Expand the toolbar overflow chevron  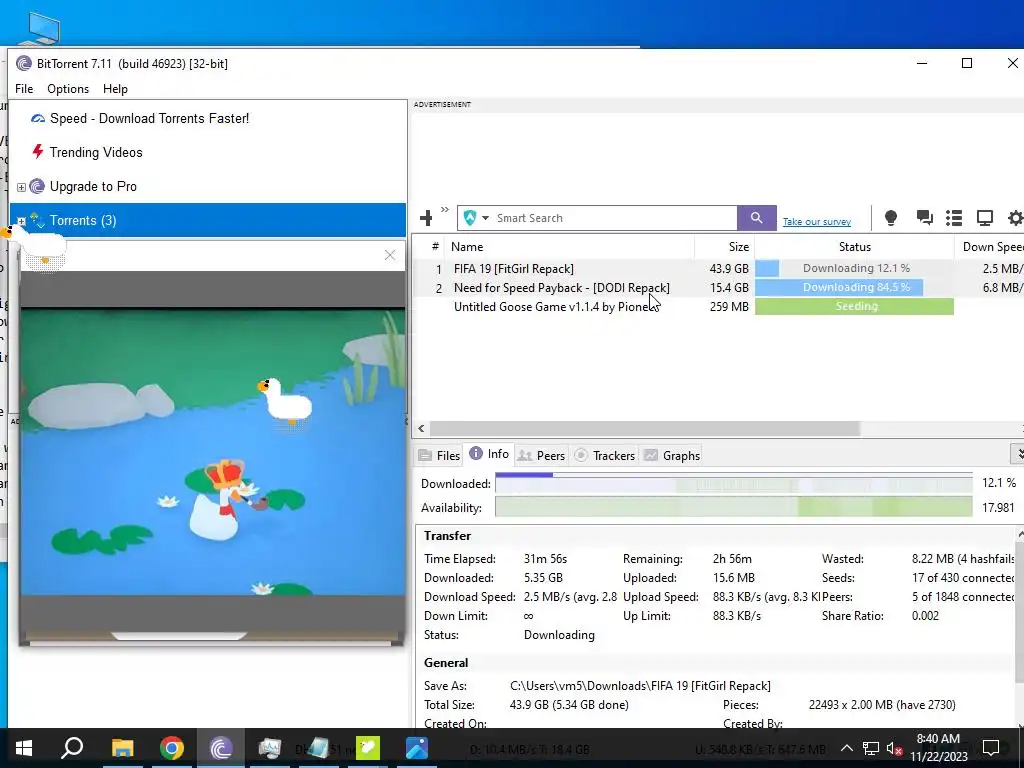tap(445, 210)
